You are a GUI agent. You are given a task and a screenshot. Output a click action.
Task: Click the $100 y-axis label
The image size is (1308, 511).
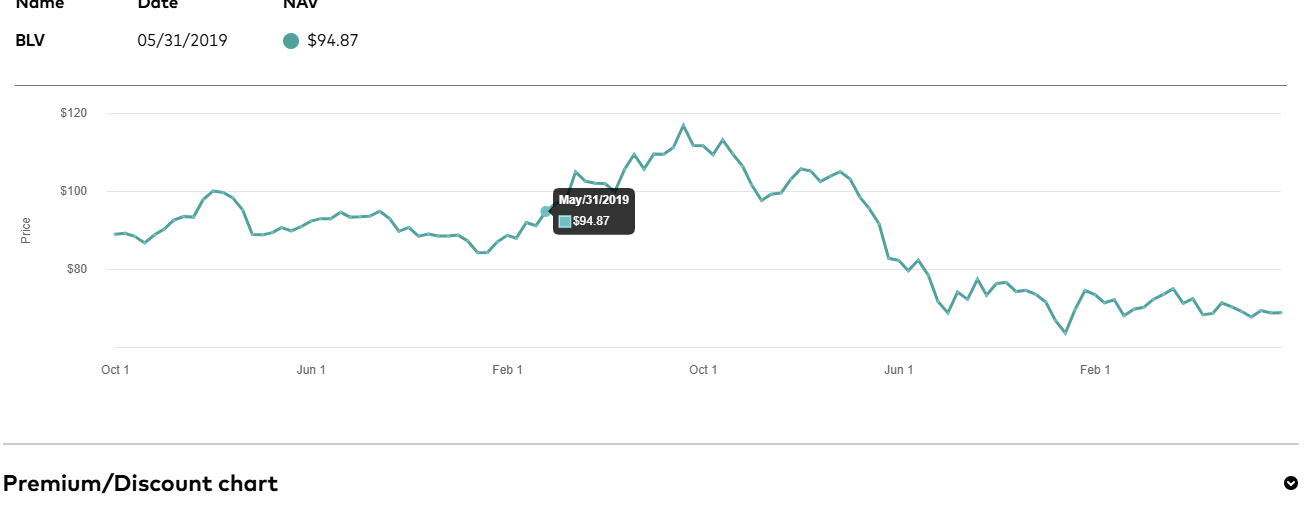74,191
